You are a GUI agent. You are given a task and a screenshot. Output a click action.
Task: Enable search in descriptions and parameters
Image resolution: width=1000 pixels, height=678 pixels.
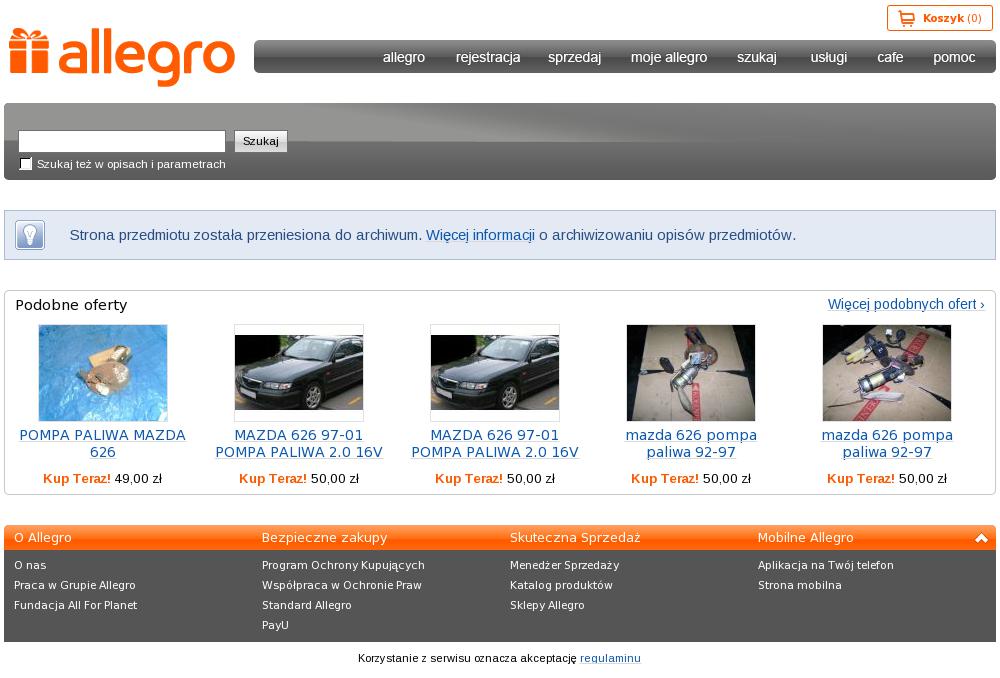click(x=26, y=164)
